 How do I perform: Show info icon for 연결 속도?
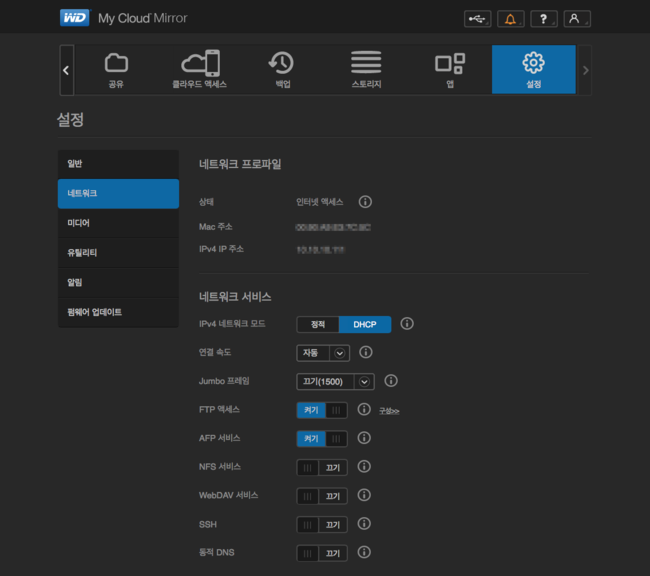point(366,352)
